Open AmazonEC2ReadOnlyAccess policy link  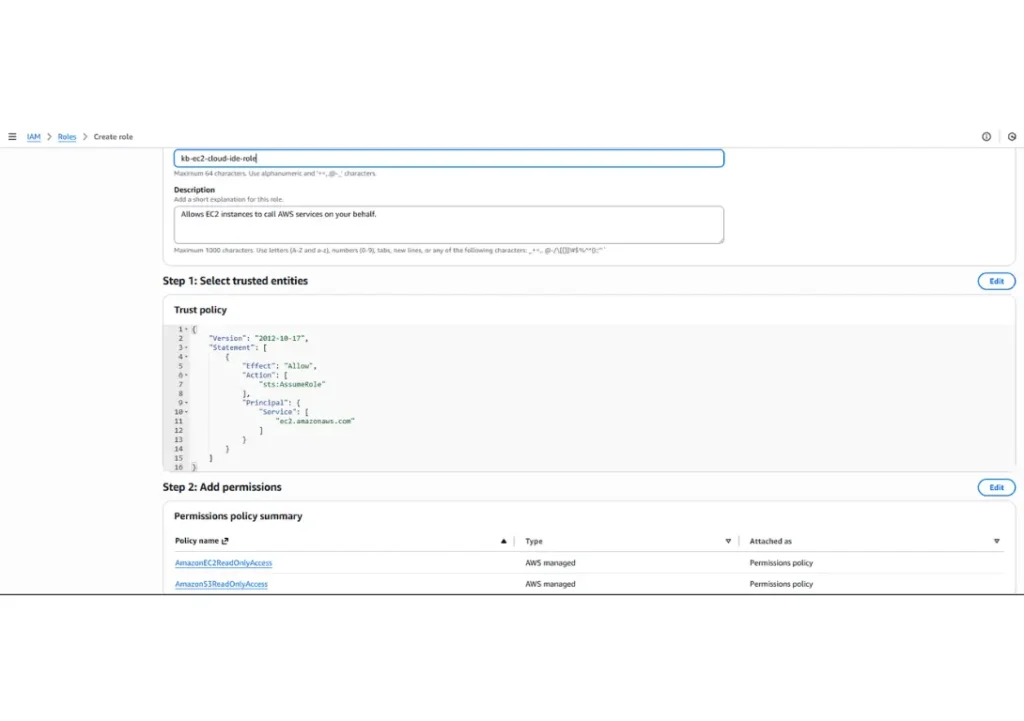(223, 563)
